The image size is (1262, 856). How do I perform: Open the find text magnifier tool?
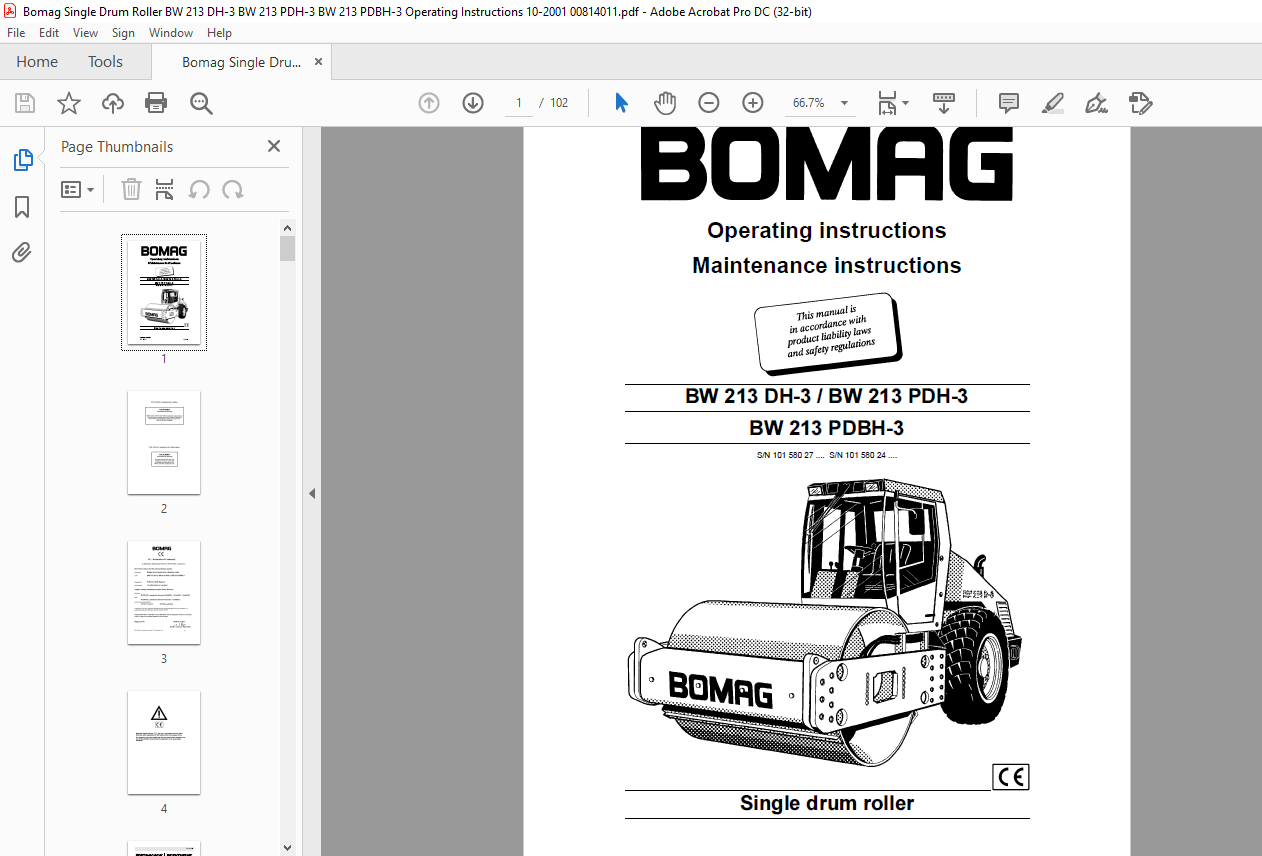click(201, 103)
